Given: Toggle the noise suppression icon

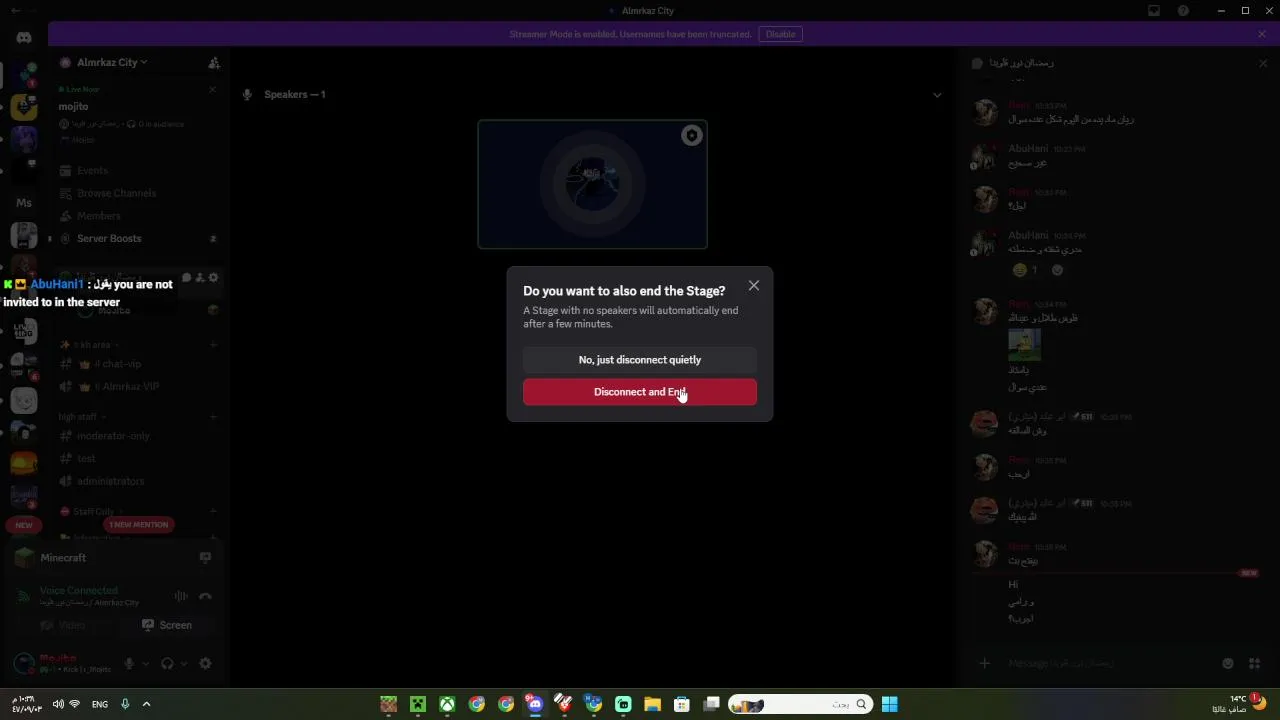Looking at the screenshot, I should (181, 596).
